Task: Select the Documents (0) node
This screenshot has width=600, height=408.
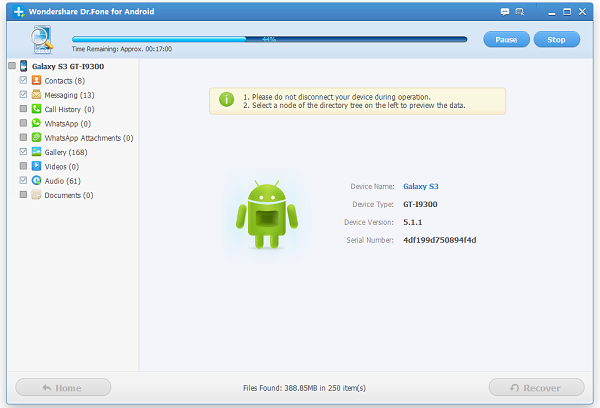Action: 69,195
